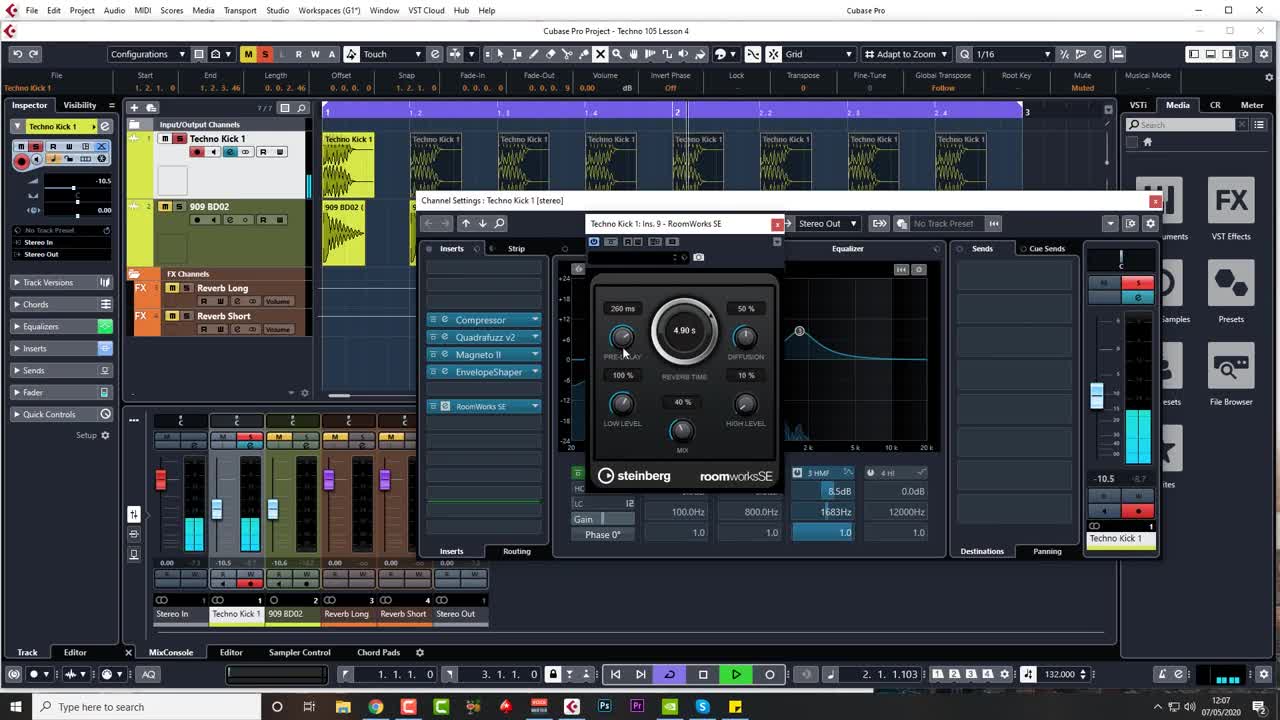Select the Erase tool
The width and height of the screenshot is (1280, 720).
[x=551, y=54]
